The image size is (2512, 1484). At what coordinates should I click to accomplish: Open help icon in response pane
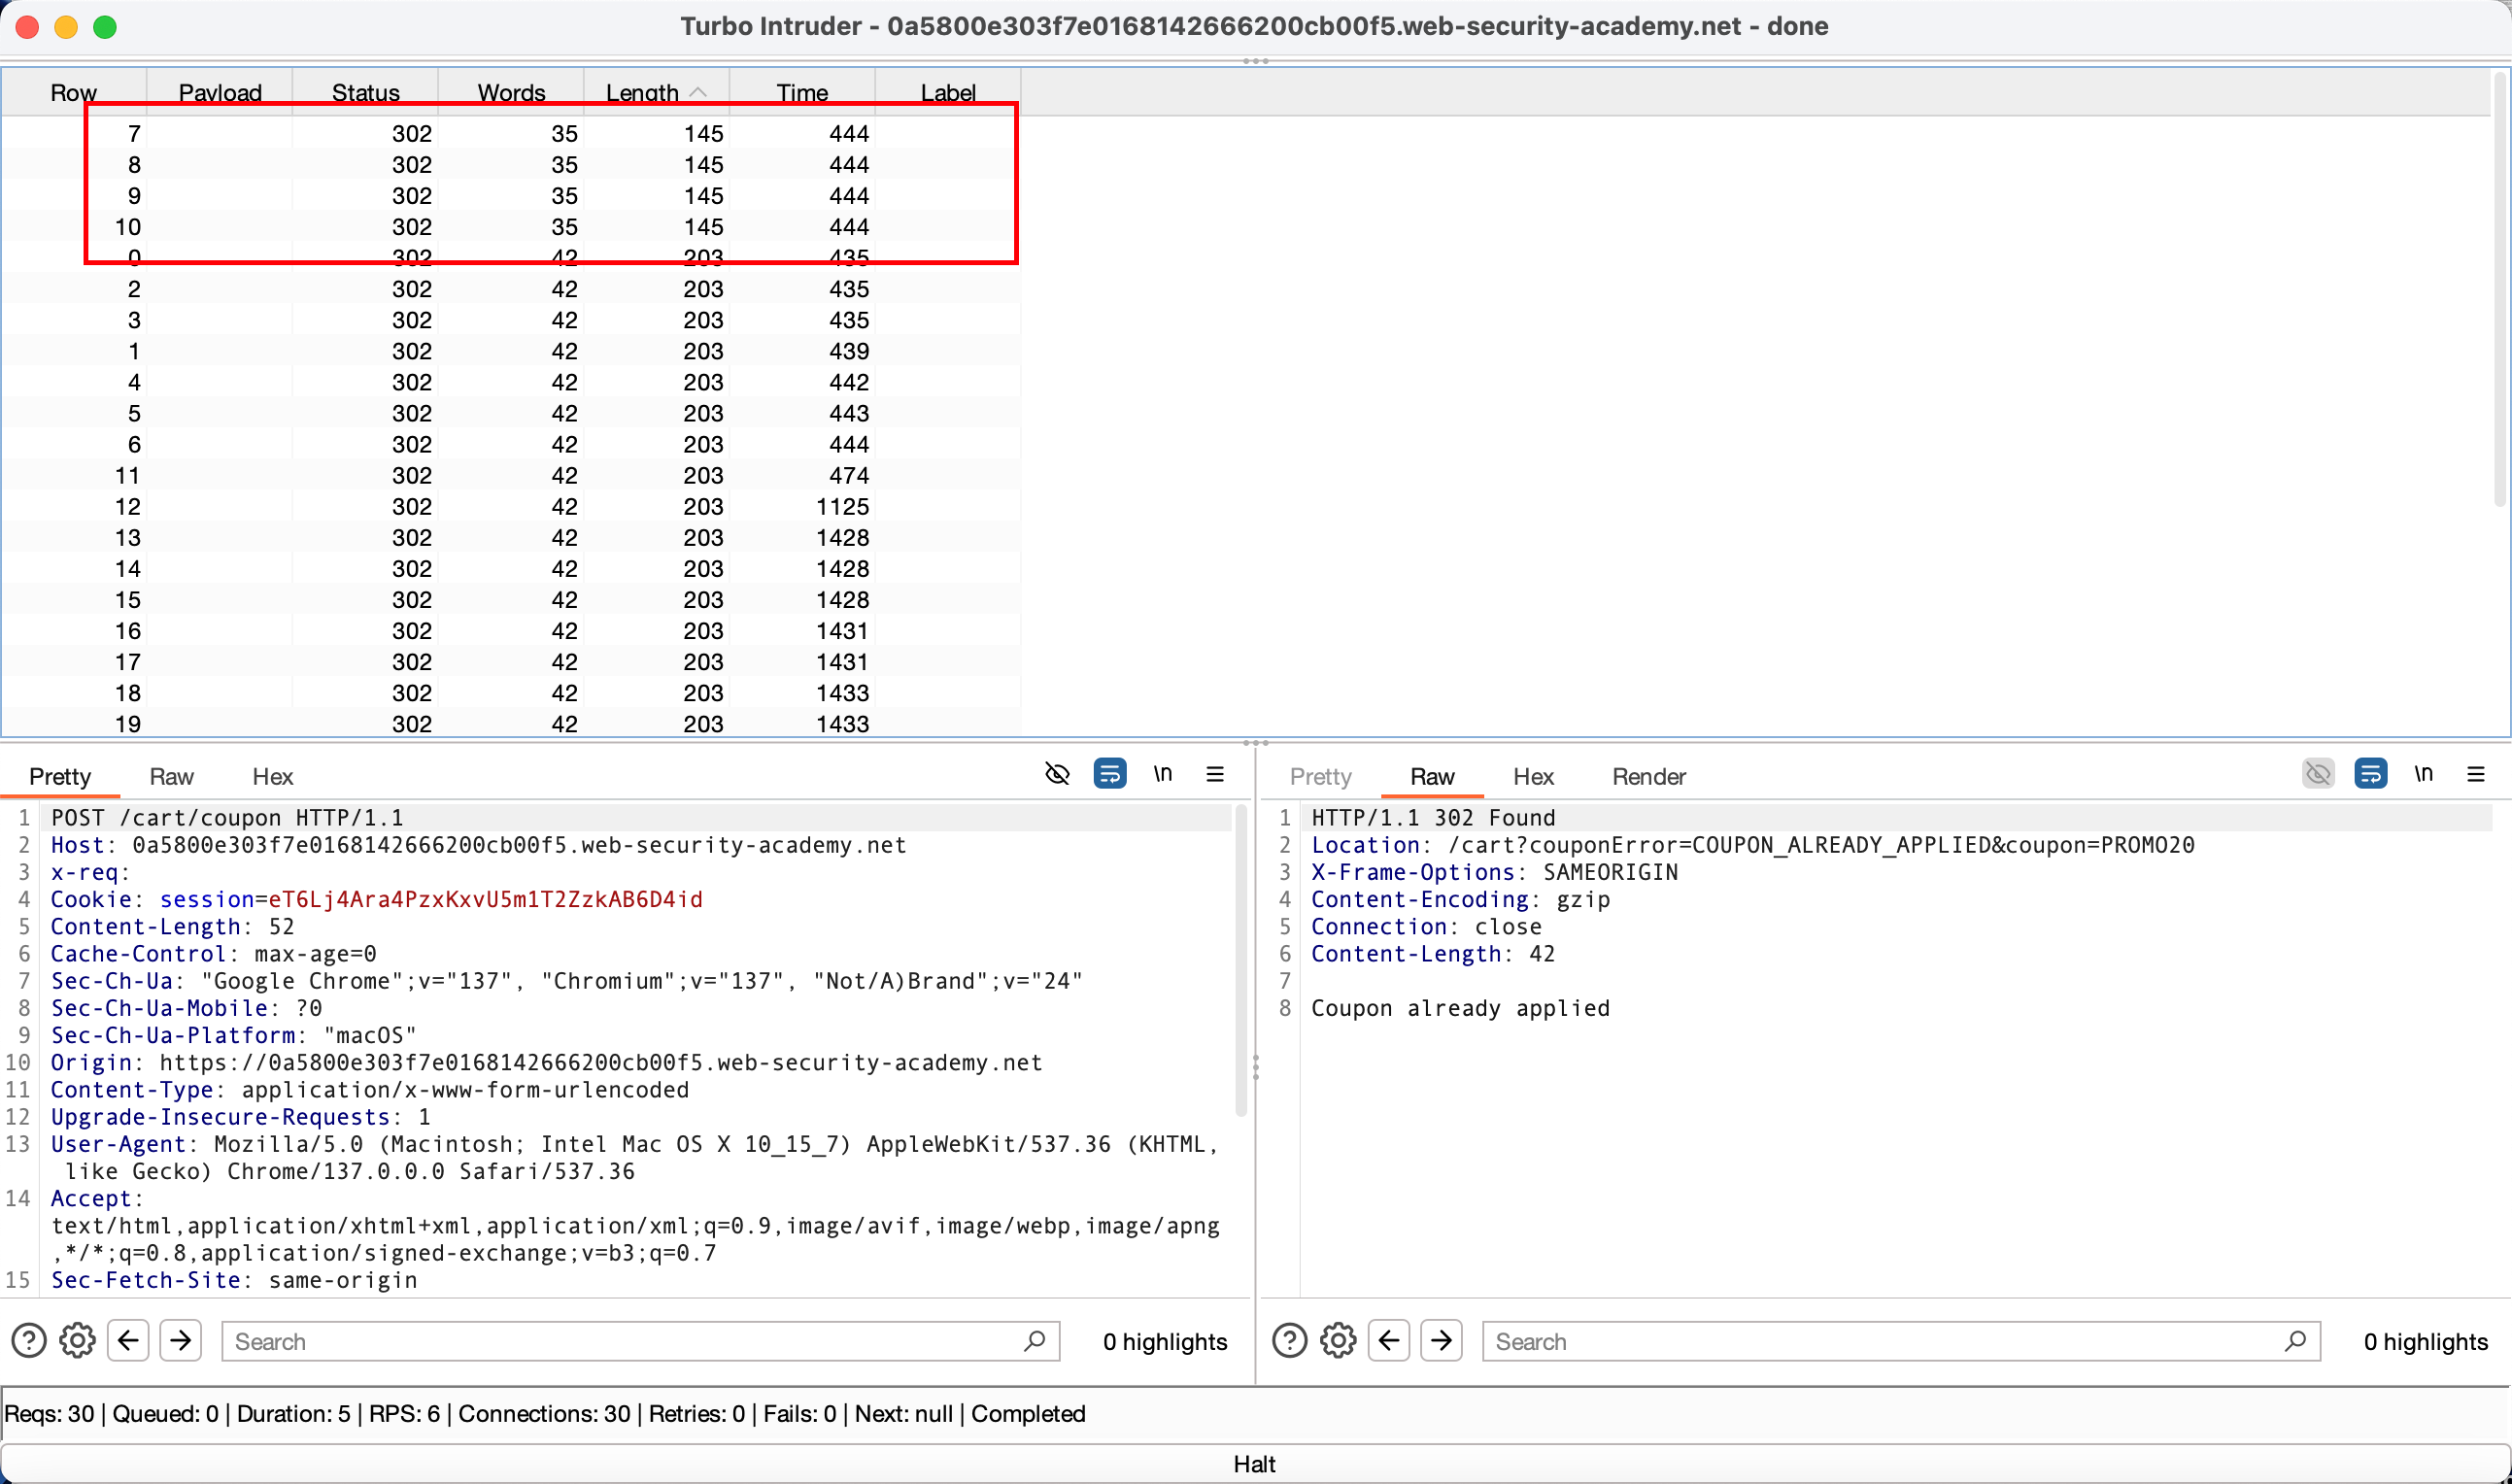pos(1290,1341)
